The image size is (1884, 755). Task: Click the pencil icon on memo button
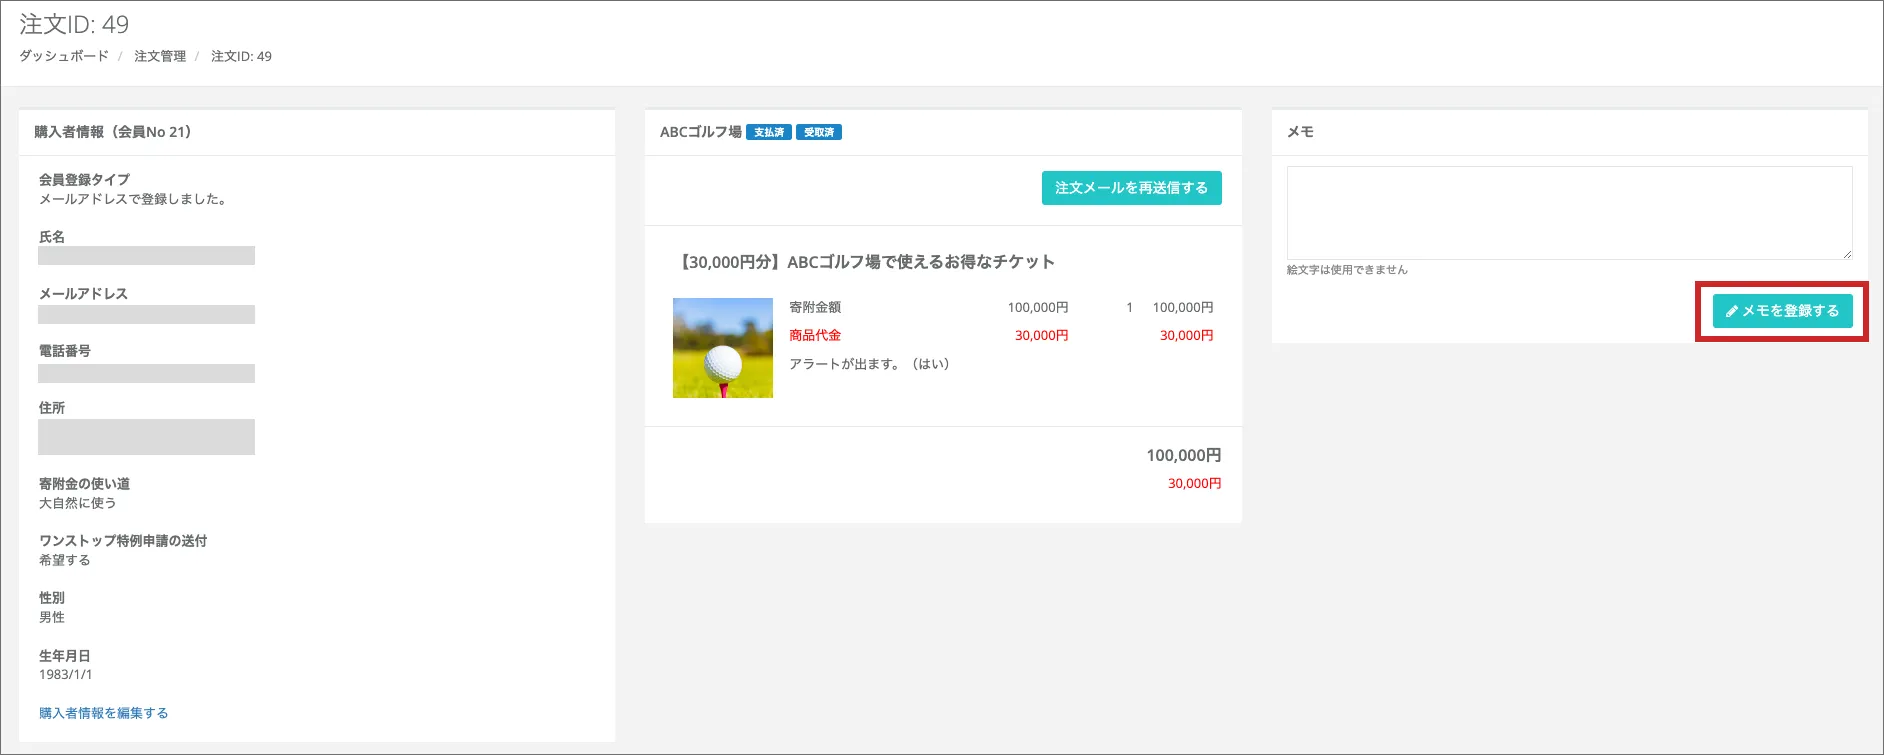(x=1732, y=311)
